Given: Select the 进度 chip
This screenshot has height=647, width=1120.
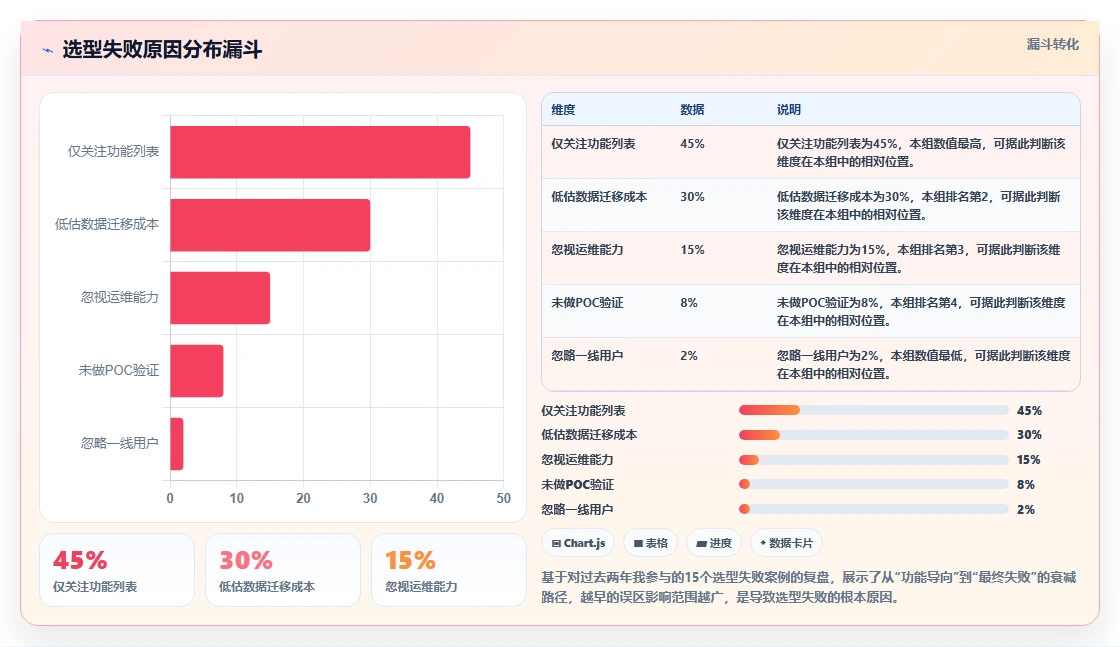Looking at the screenshot, I should (x=714, y=543).
